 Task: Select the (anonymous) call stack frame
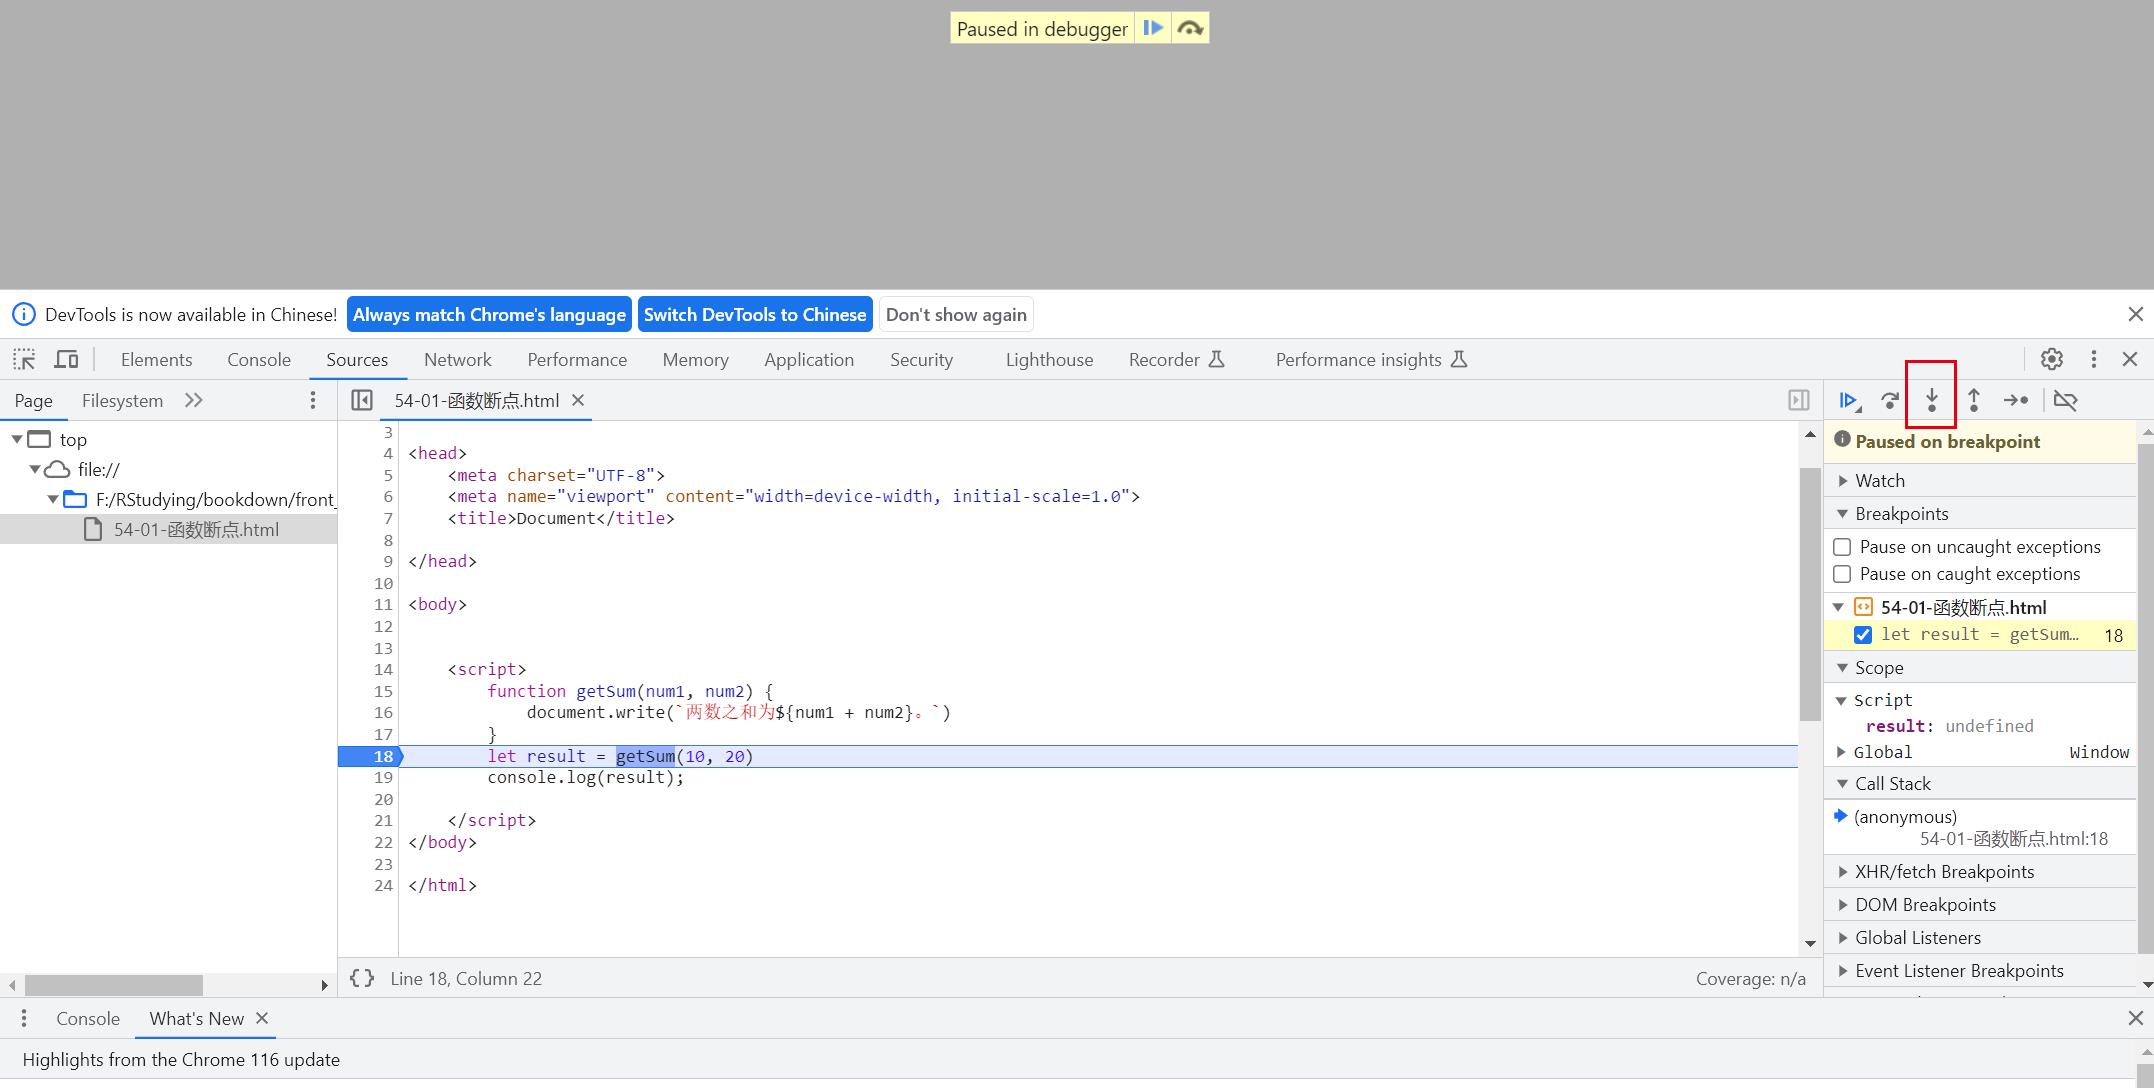click(x=1980, y=827)
